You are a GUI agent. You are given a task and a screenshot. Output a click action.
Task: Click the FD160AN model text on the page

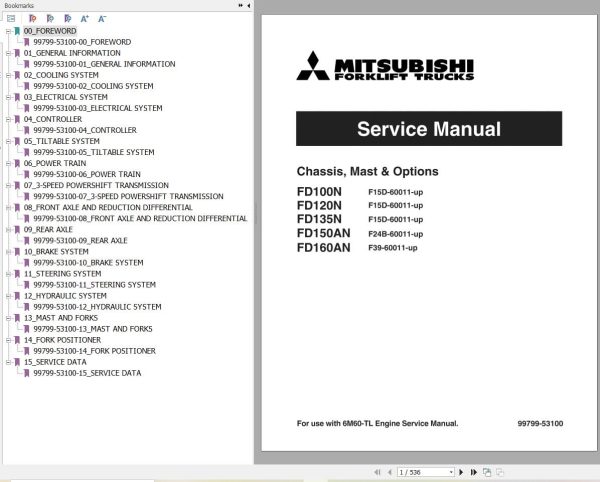coord(324,248)
